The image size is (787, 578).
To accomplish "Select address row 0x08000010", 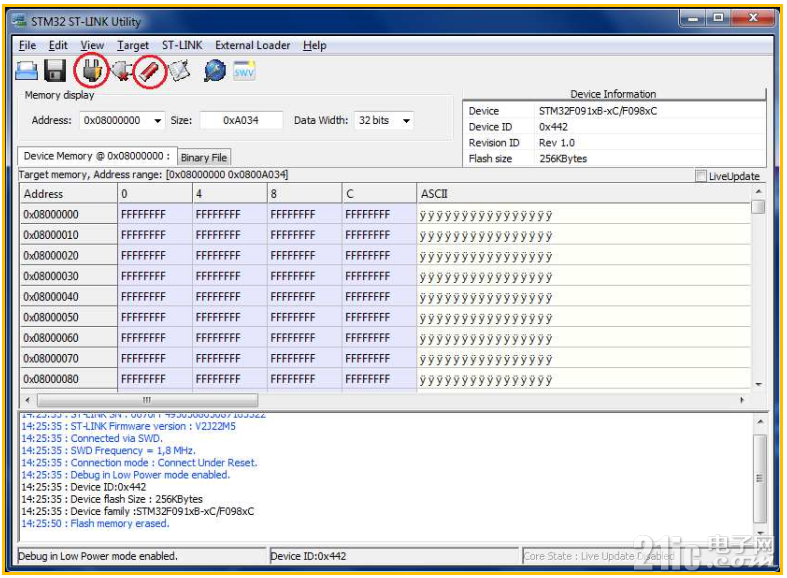I will coord(68,235).
